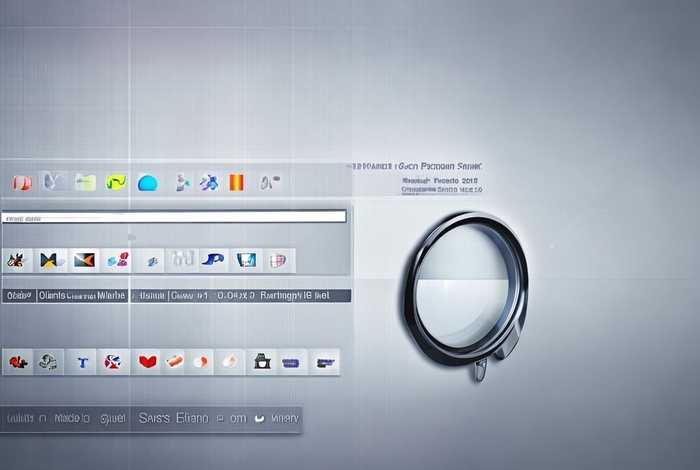
Task: Click the blue and white shield icon
Action: pyautogui.click(x=246, y=261)
